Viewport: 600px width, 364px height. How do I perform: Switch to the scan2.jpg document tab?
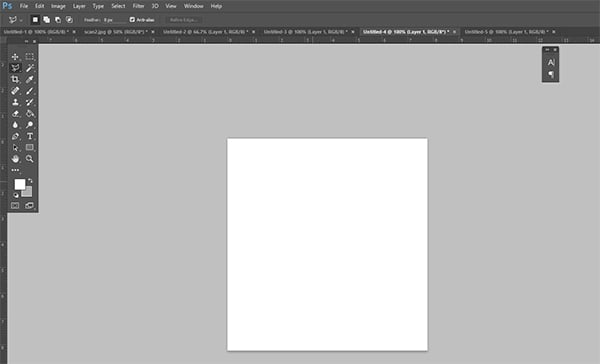(116, 32)
